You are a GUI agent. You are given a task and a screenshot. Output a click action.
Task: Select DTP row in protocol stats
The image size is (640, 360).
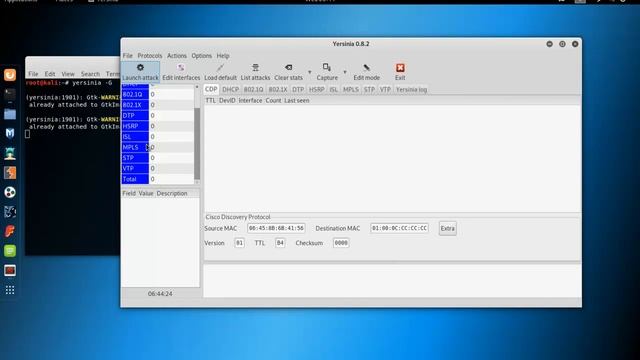click(158, 116)
